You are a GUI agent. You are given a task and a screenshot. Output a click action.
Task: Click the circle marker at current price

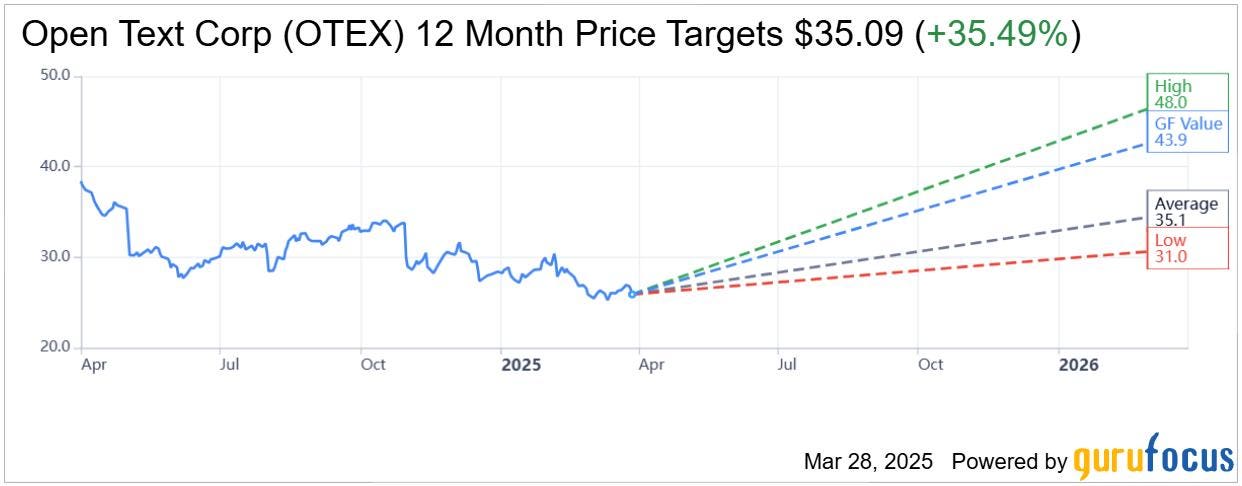631,293
